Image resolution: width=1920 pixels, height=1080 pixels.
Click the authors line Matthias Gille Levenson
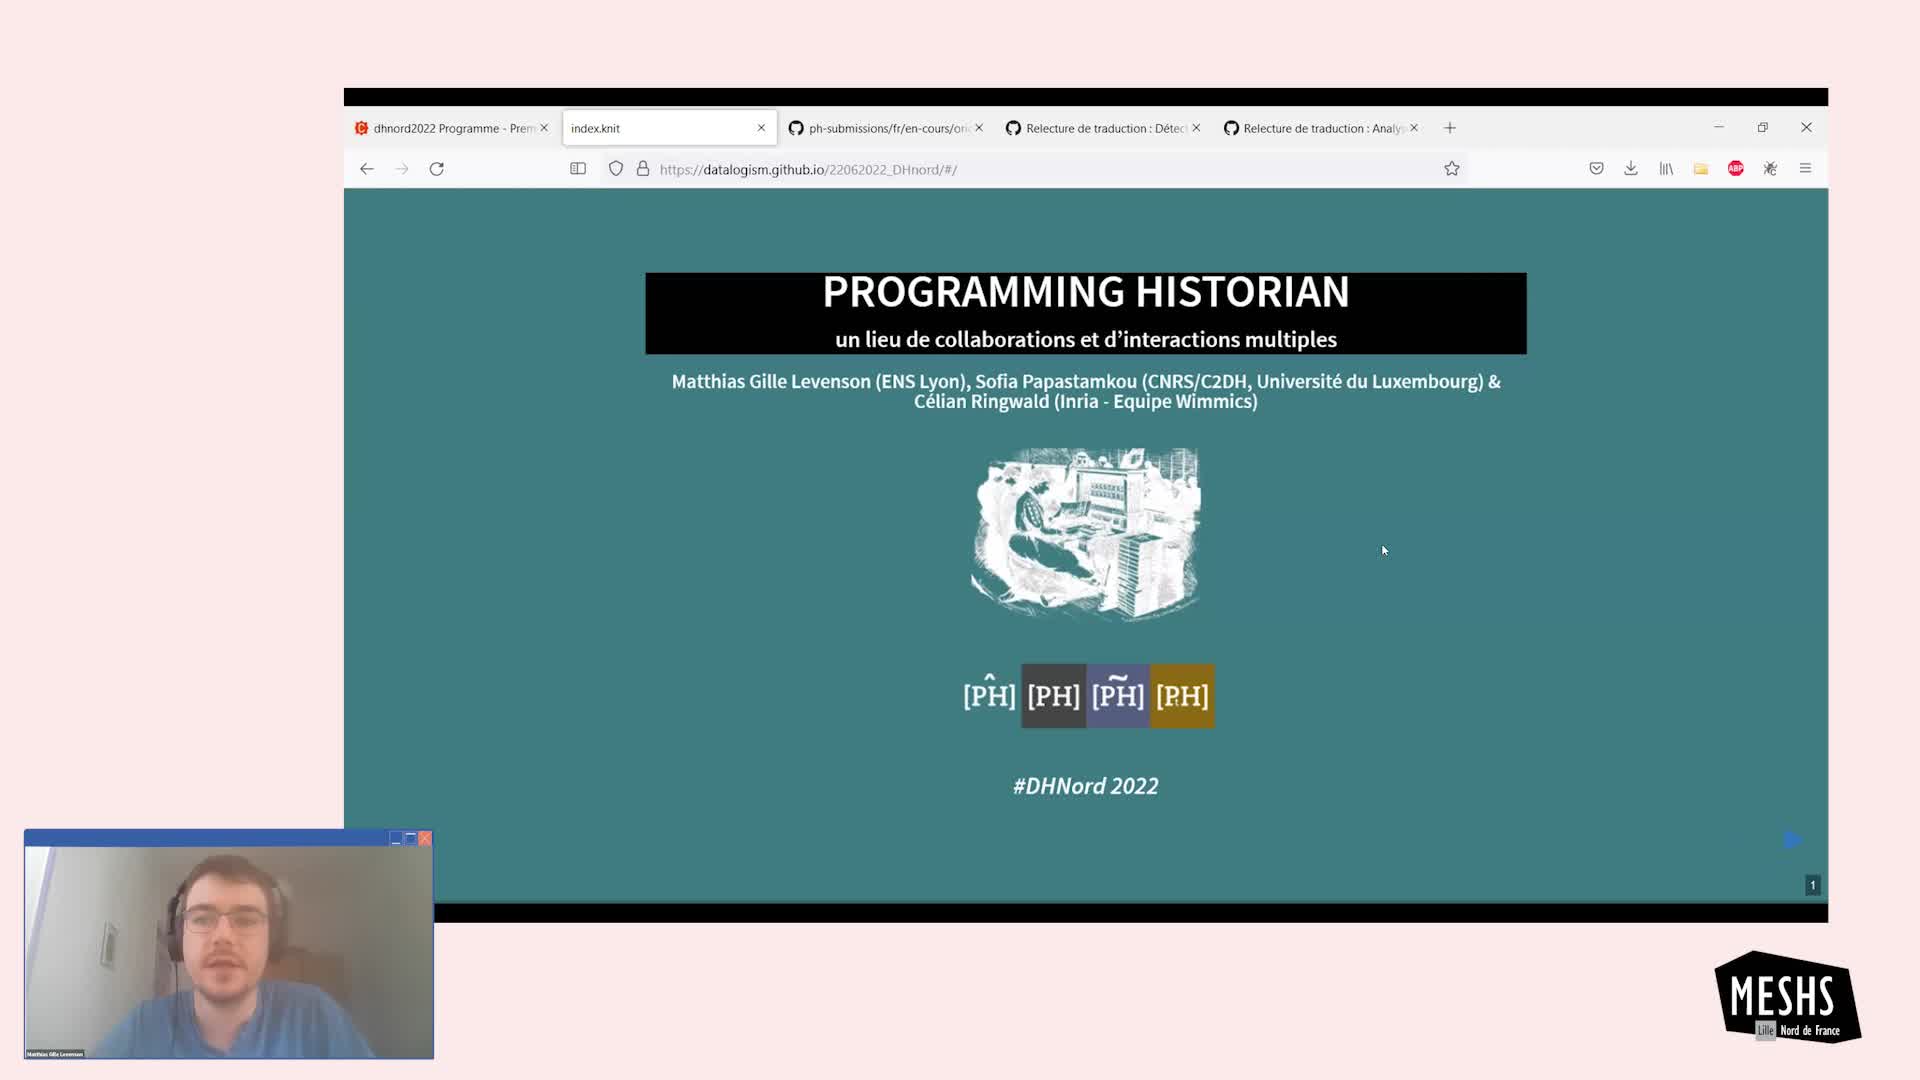[1086, 391]
